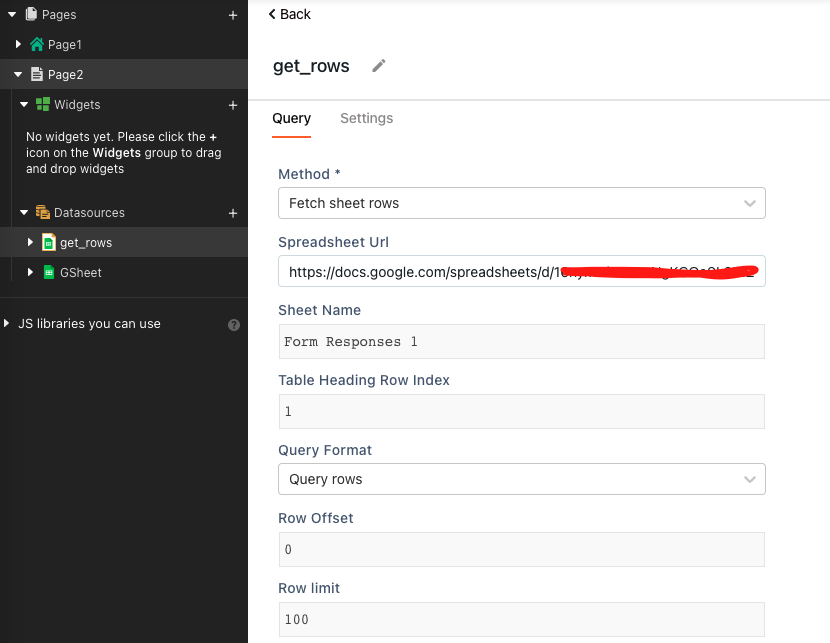Select Page2 in the pages tree
This screenshot has width=830, height=643.
tap(65, 75)
